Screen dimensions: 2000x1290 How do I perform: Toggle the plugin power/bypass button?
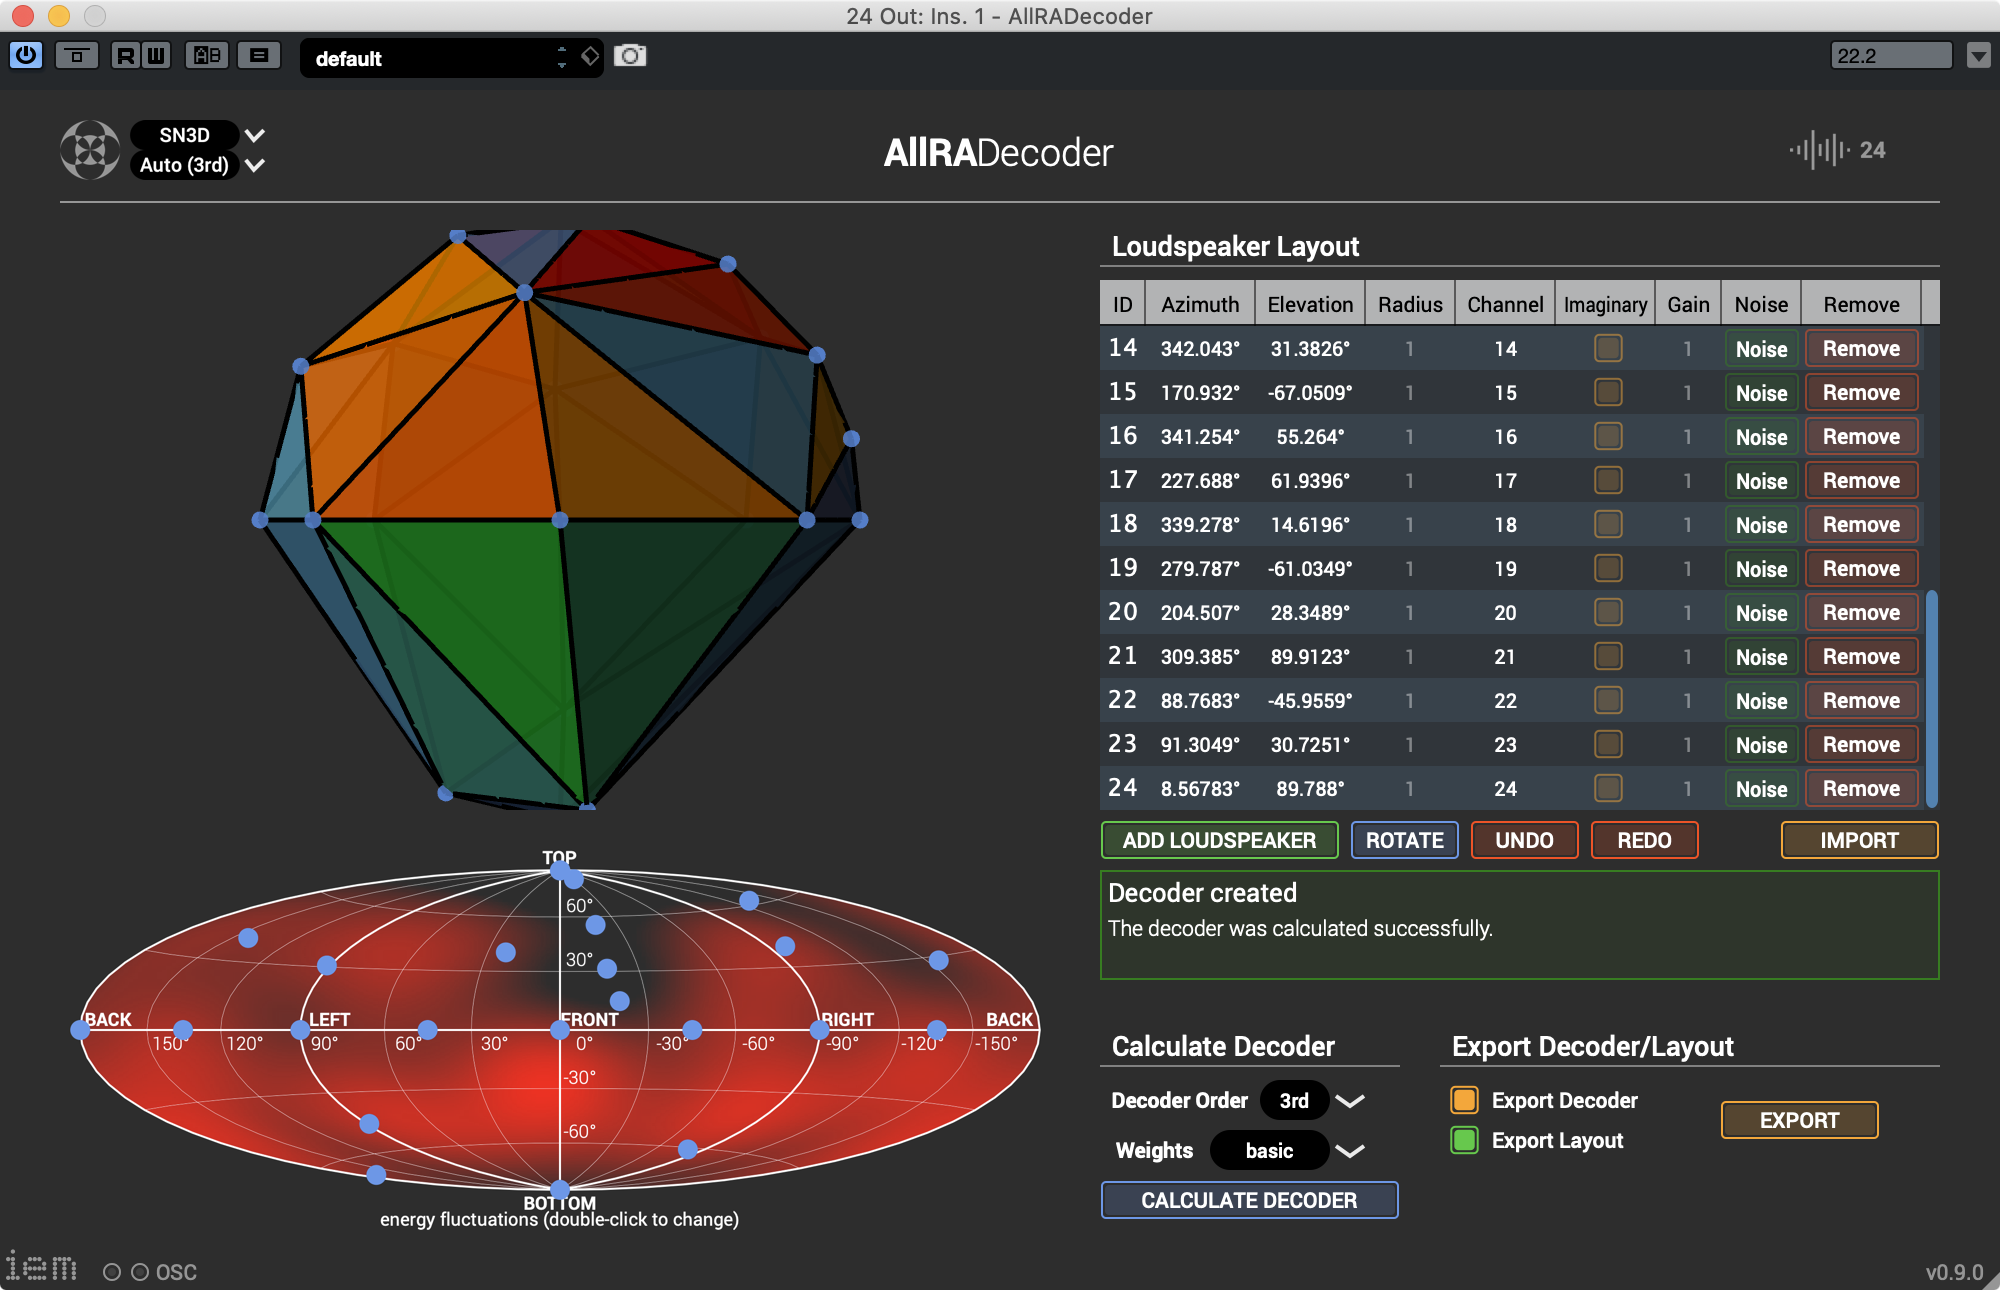(25, 55)
